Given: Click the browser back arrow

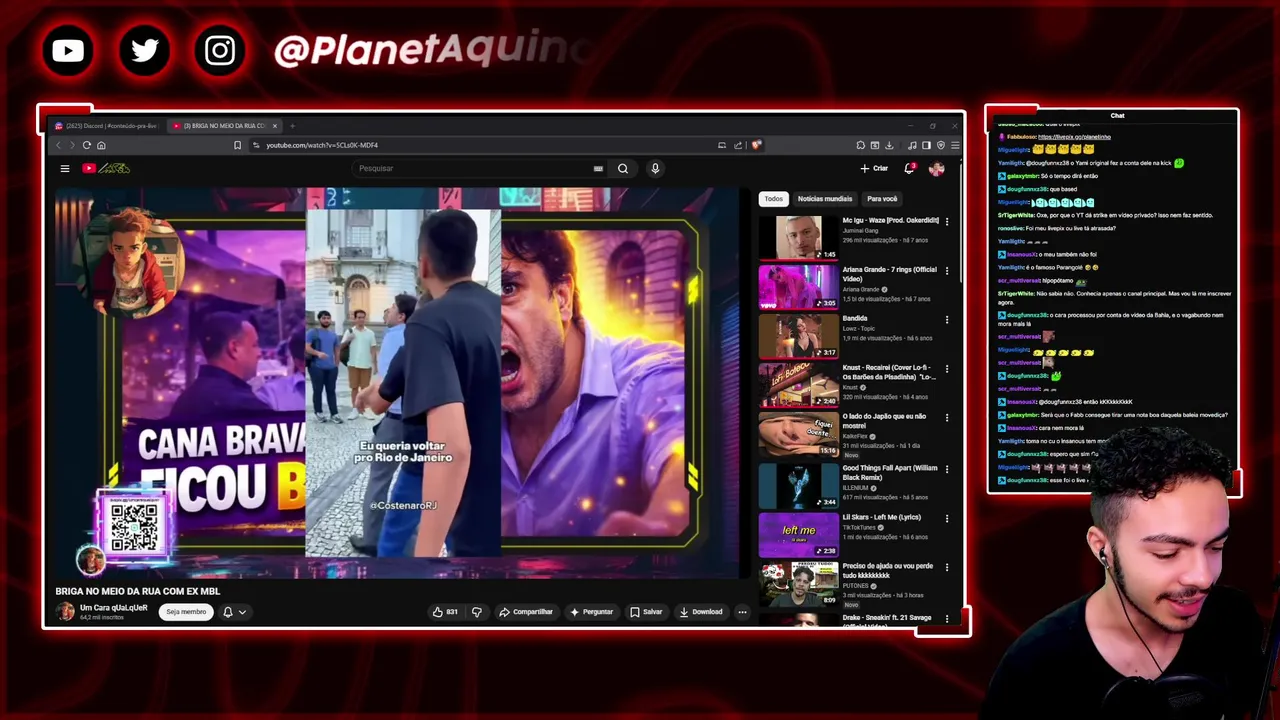Looking at the screenshot, I should click(x=58, y=146).
